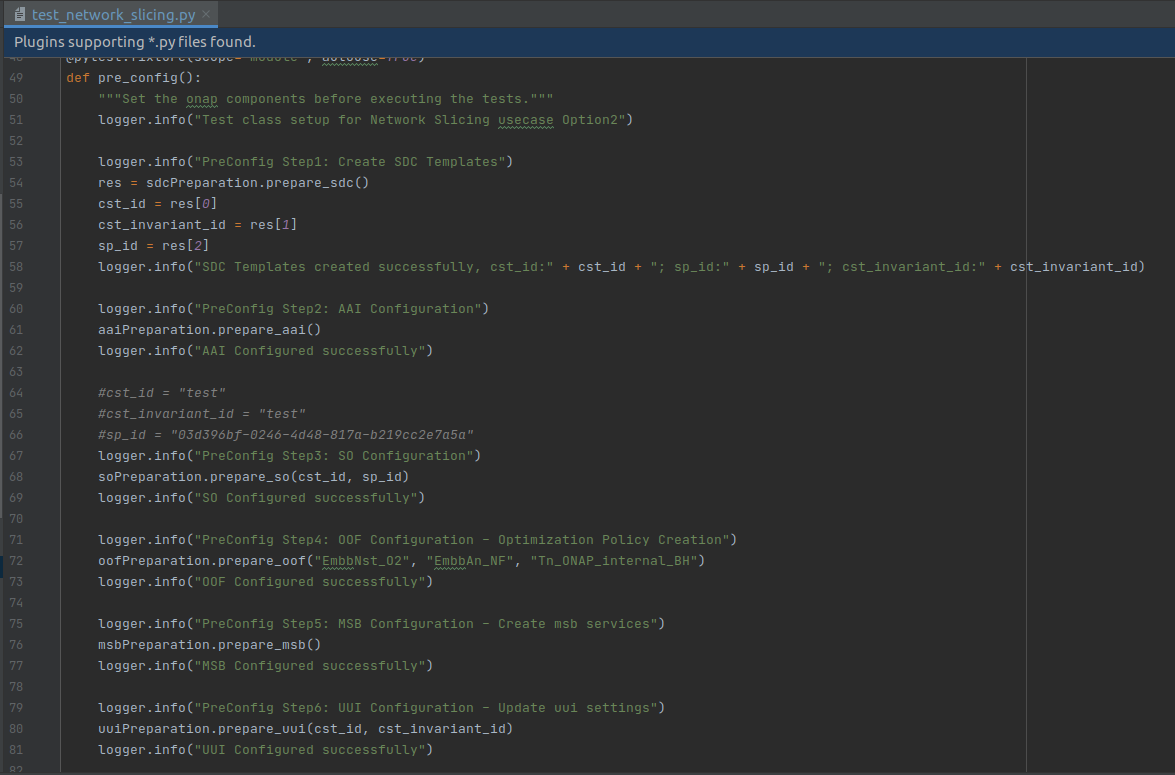
Task: Click the commented '#sp_id' UUID line
Action: [286, 435]
